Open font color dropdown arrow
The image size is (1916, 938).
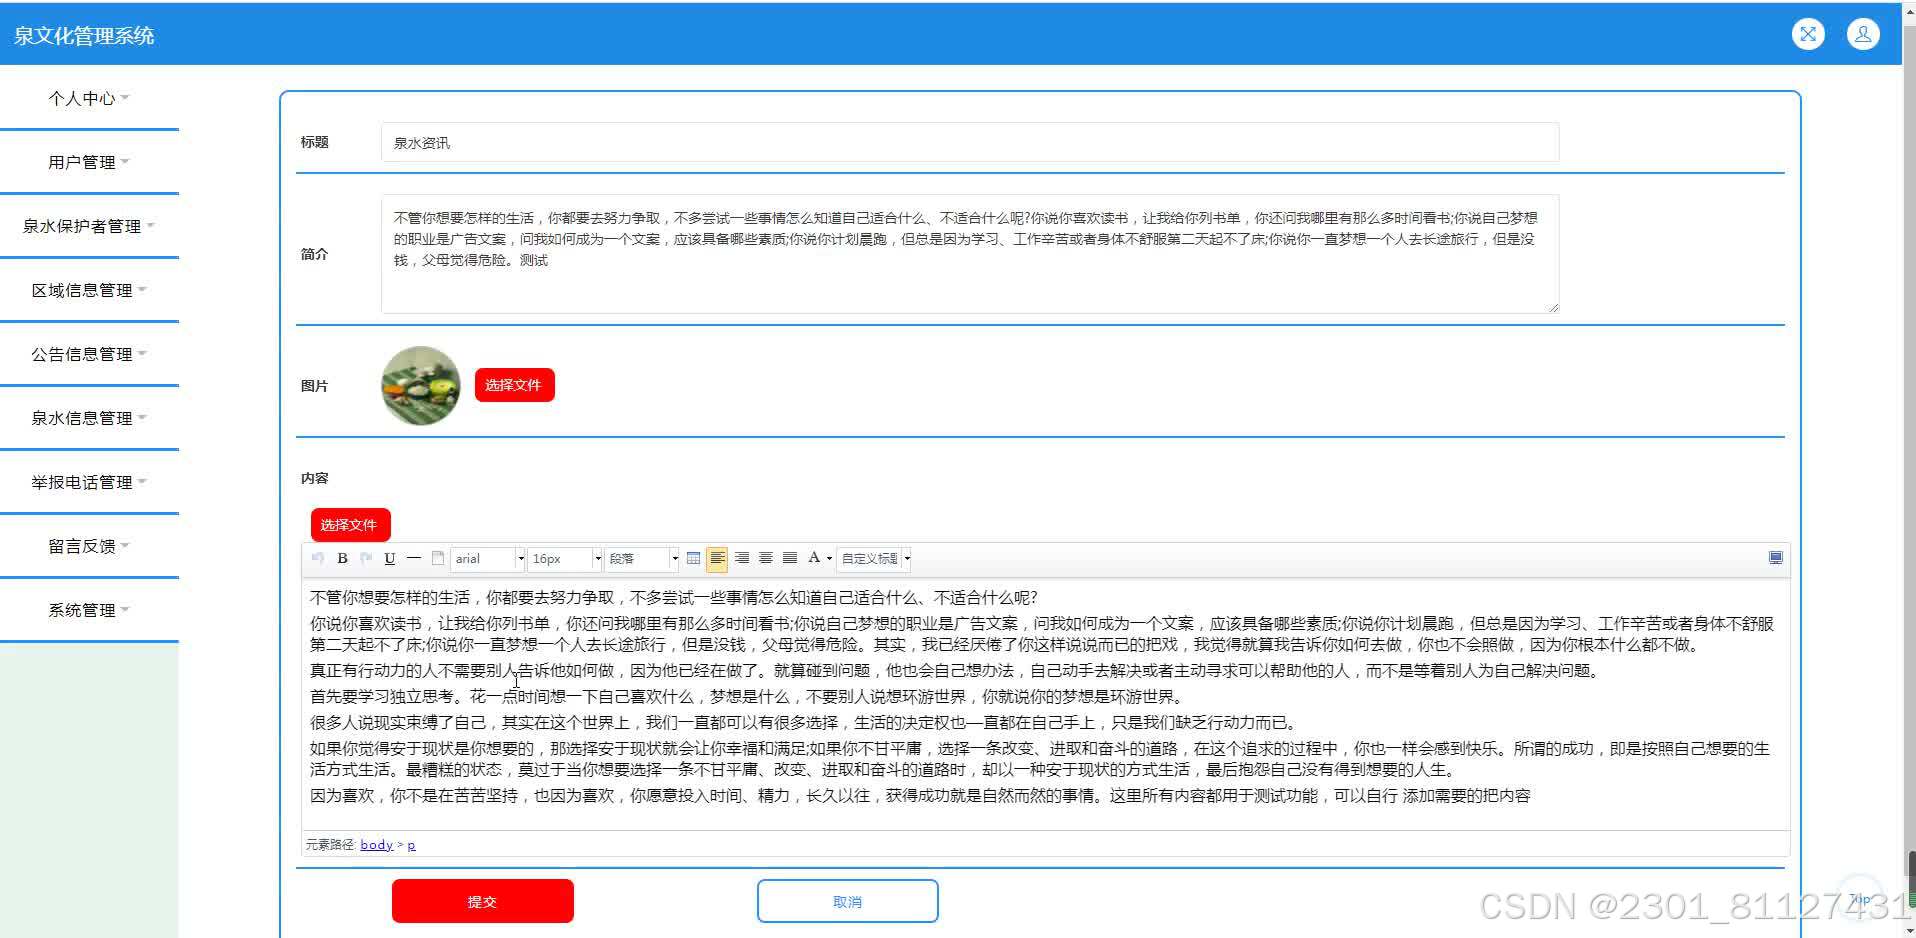829,559
